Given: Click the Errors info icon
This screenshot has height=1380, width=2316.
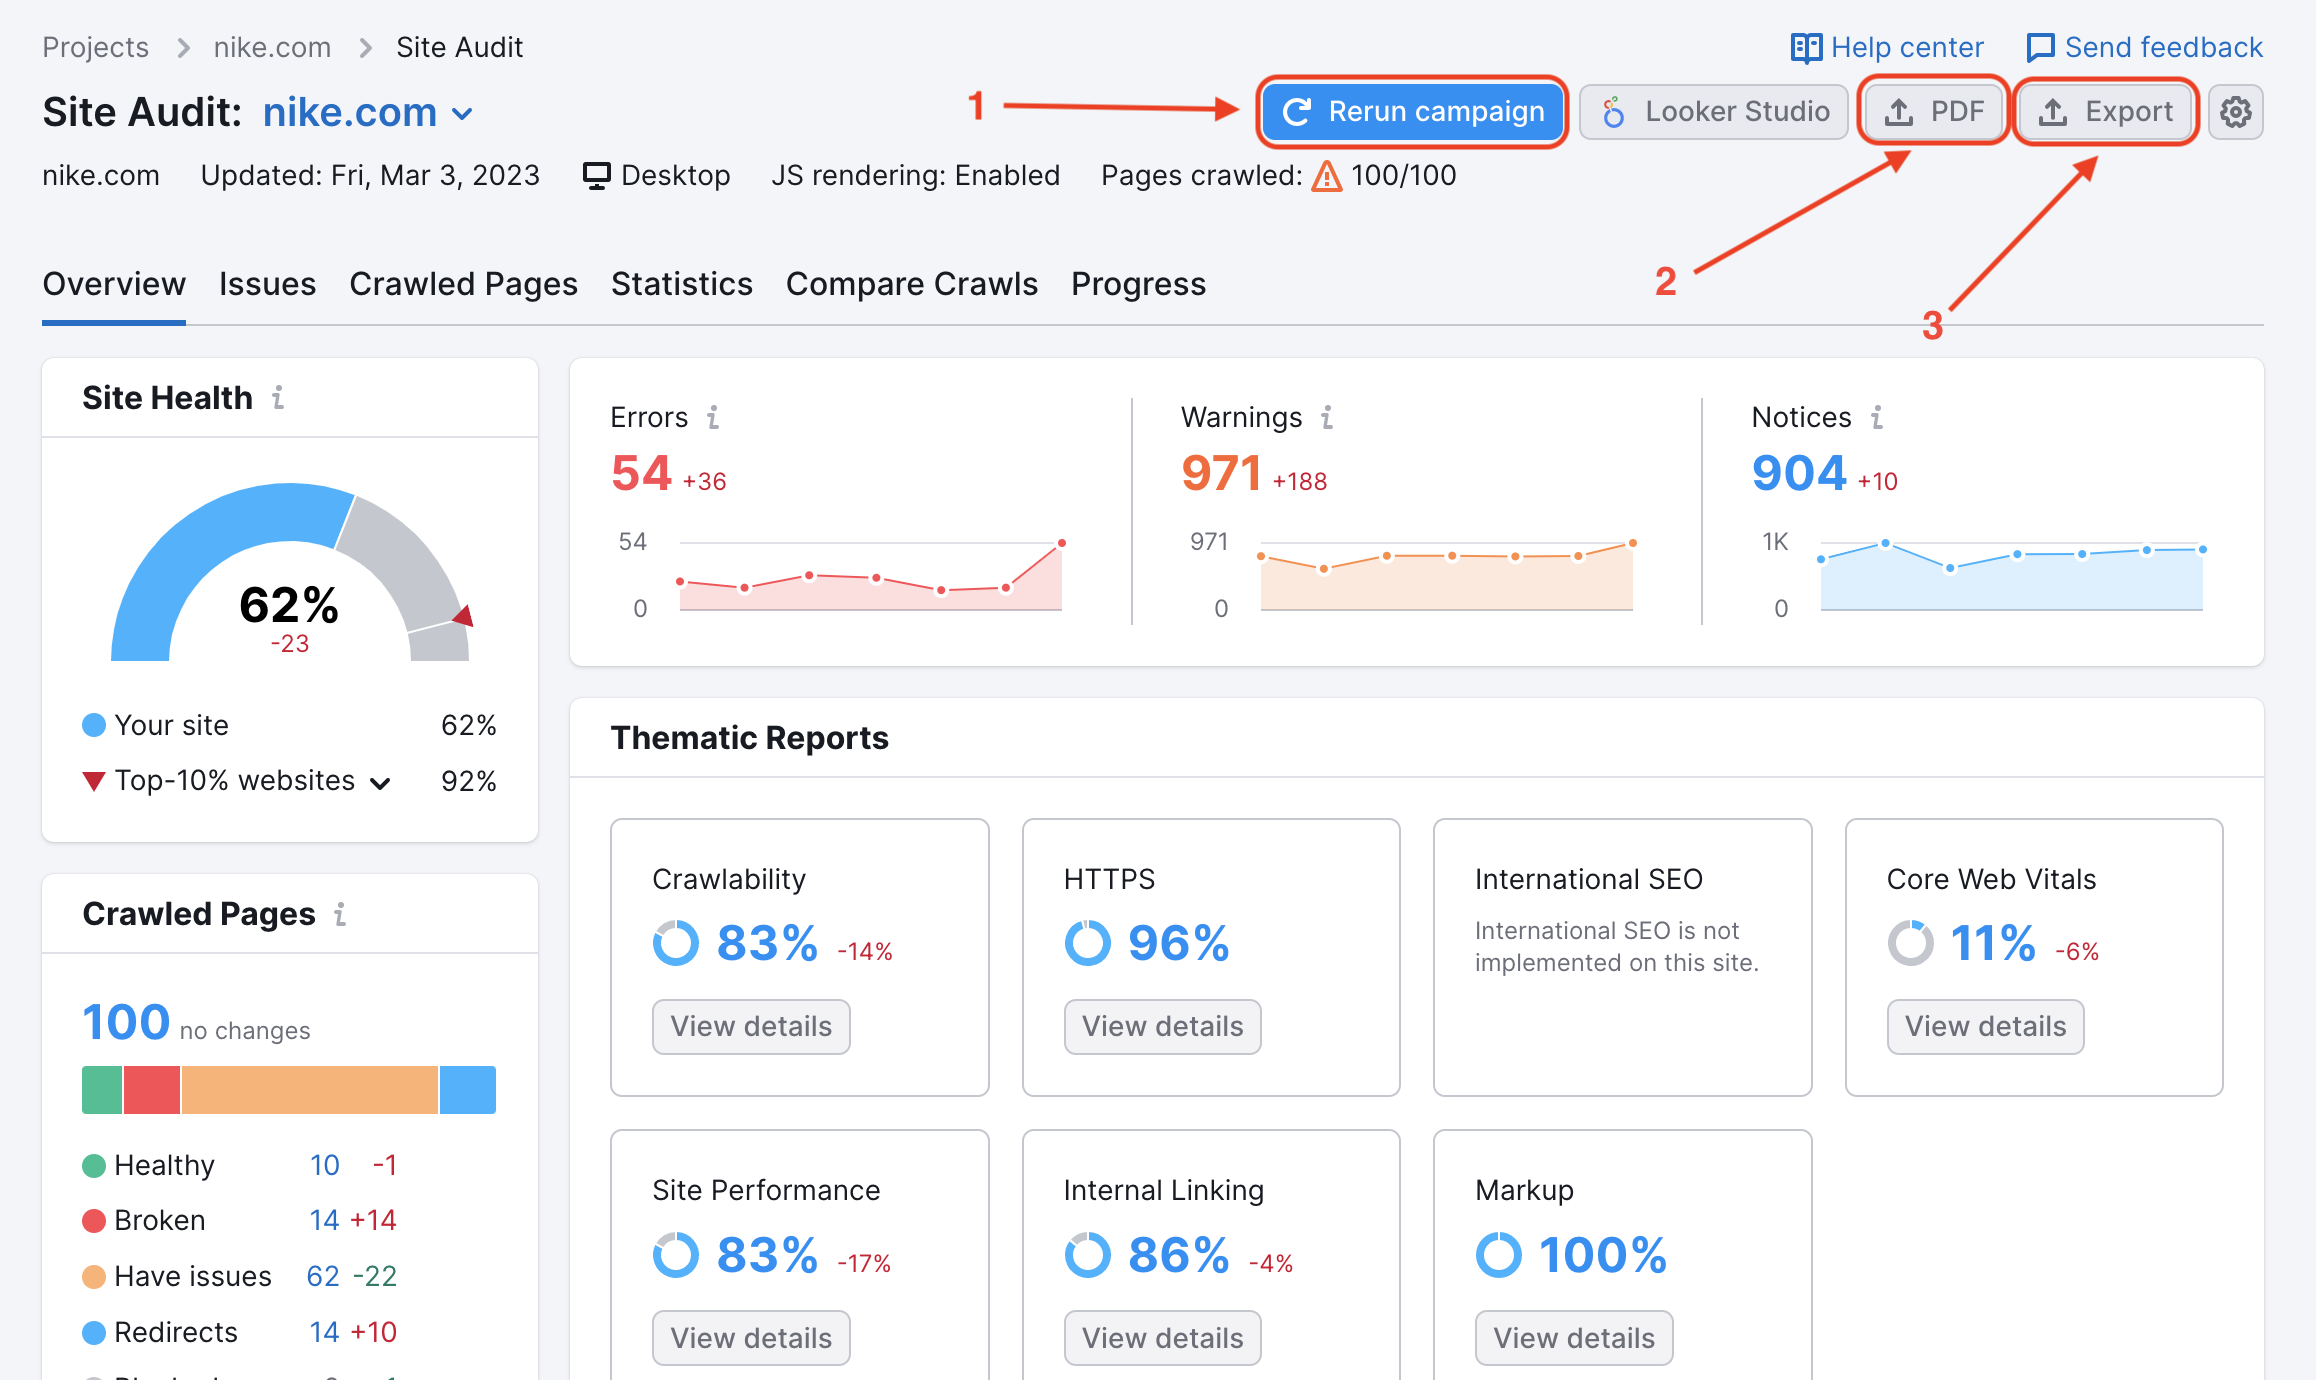Looking at the screenshot, I should click(713, 417).
